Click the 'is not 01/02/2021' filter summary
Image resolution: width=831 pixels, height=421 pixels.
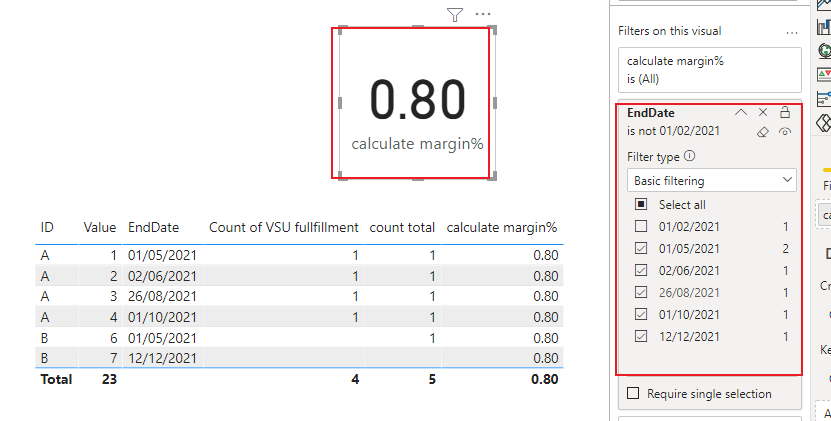click(x=673, y=131)
